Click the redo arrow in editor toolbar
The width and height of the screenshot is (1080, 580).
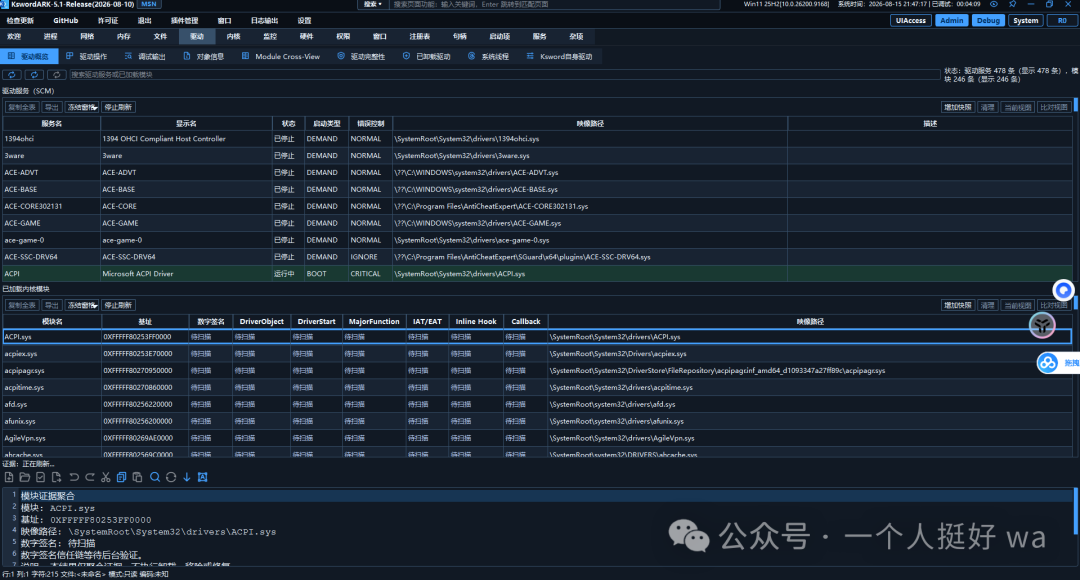tap(90, 477)
